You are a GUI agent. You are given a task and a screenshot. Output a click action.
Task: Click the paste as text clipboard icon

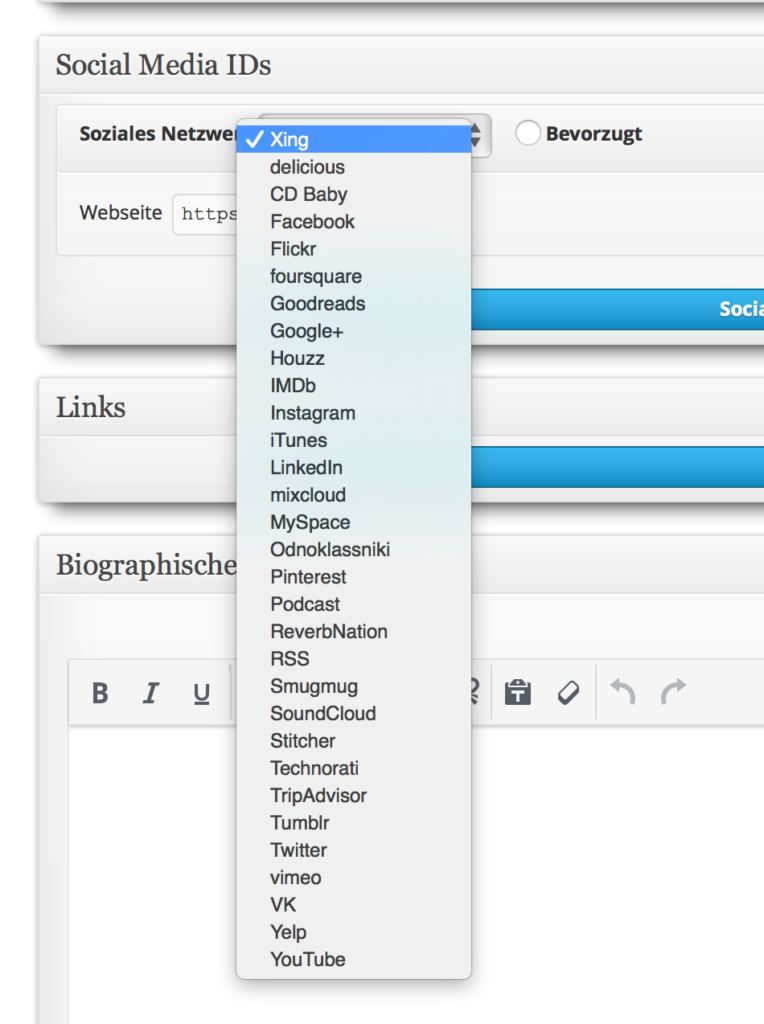pos(518,692)
